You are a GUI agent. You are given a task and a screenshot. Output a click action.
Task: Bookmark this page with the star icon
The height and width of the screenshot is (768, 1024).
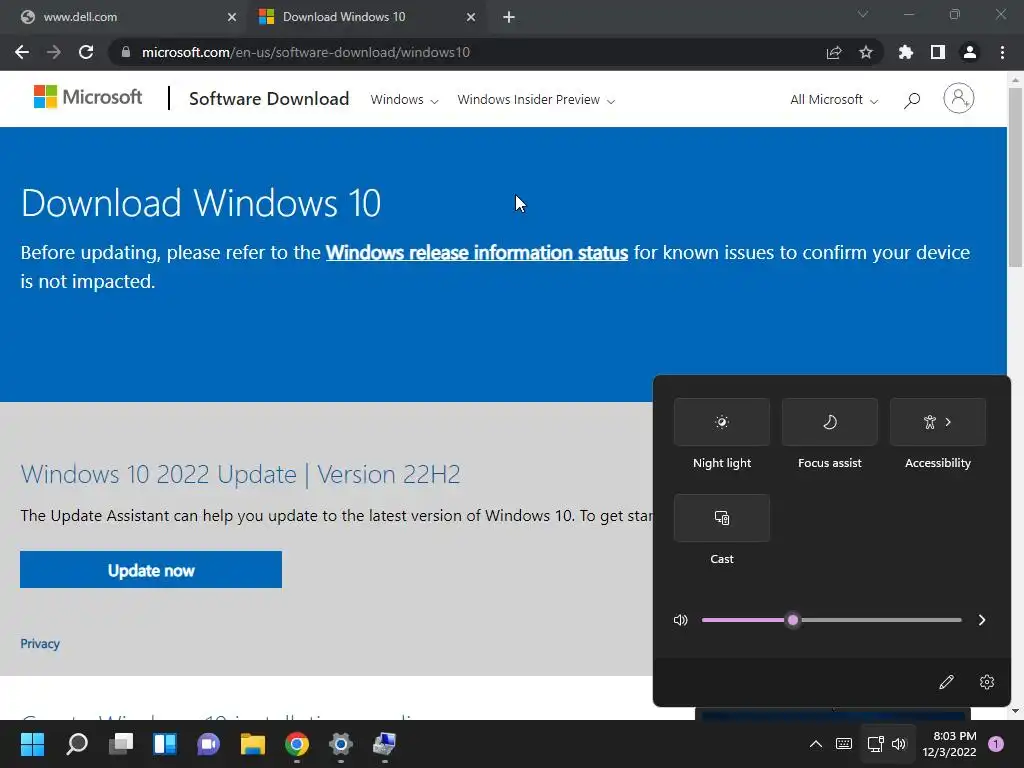click(865, 52)
